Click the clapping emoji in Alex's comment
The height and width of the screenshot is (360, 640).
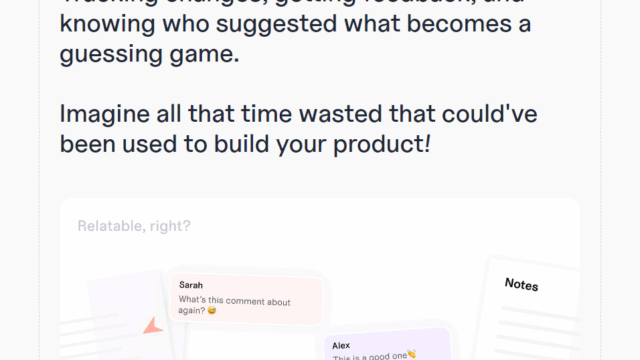tap(412, 354)
